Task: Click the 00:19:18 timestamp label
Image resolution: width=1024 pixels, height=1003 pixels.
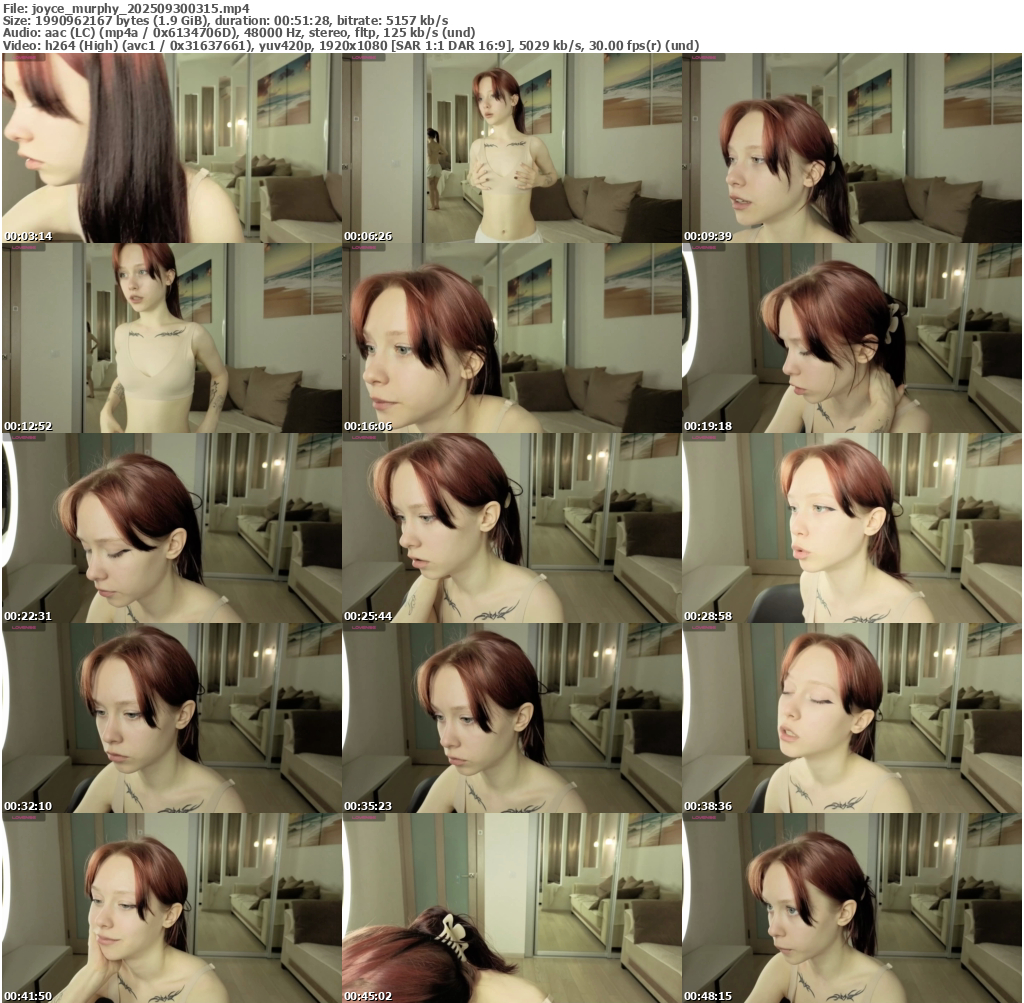Action: [708, 426]
